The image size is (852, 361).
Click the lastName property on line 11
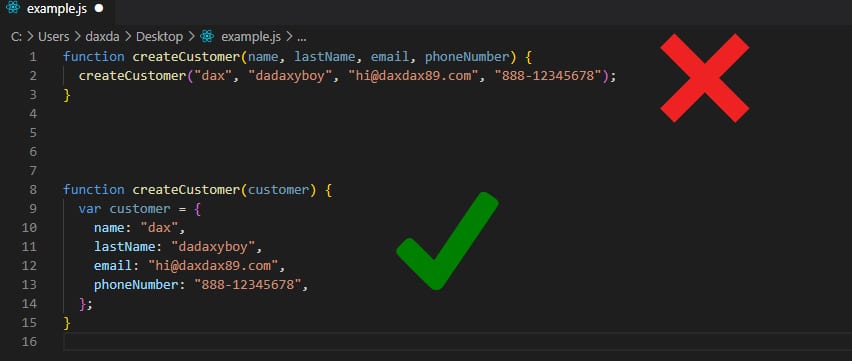tap(125, 247)
